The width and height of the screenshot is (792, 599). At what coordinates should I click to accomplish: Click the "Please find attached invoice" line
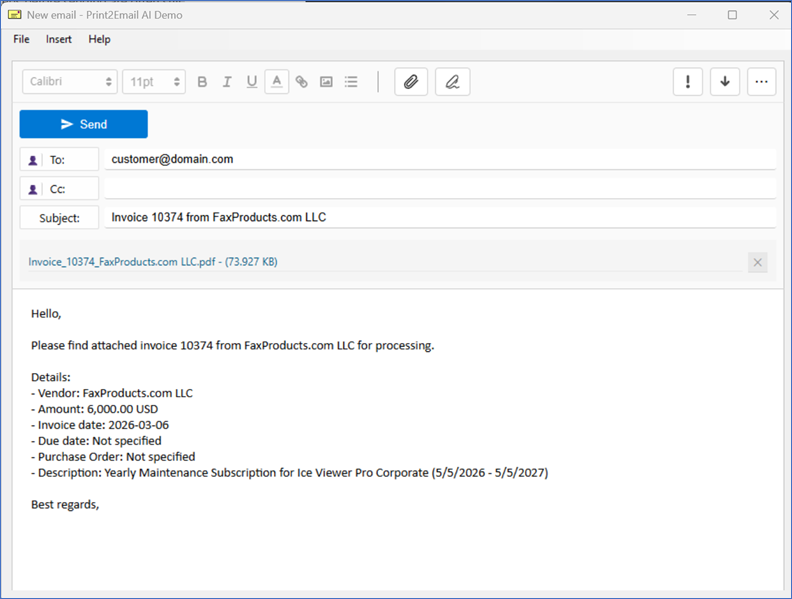pos(232,345)
